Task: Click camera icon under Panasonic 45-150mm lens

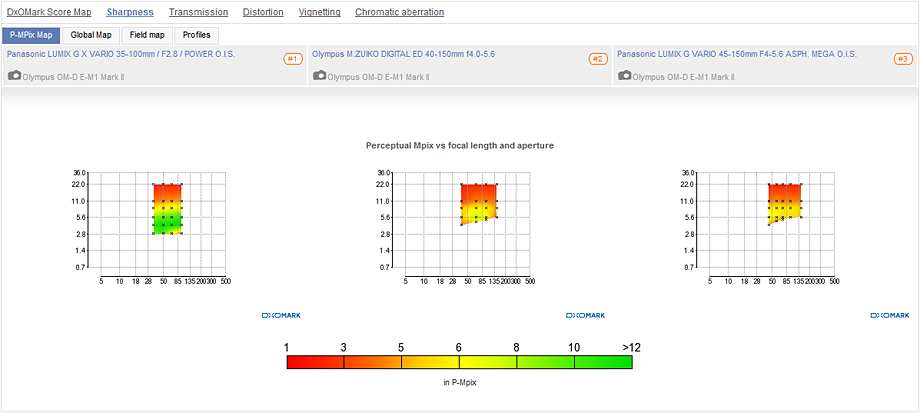Action: pos(625,76)
